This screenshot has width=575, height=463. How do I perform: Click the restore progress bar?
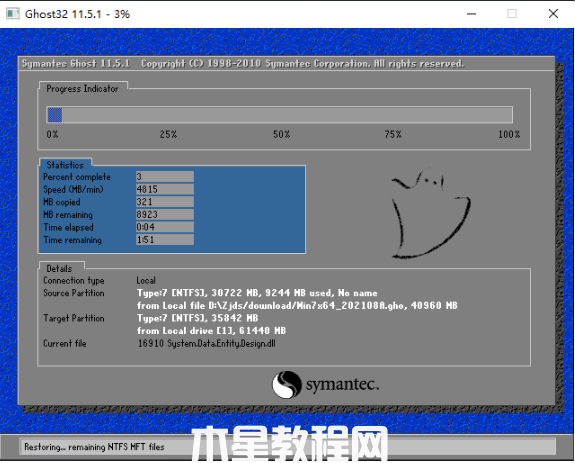[280, 115]
